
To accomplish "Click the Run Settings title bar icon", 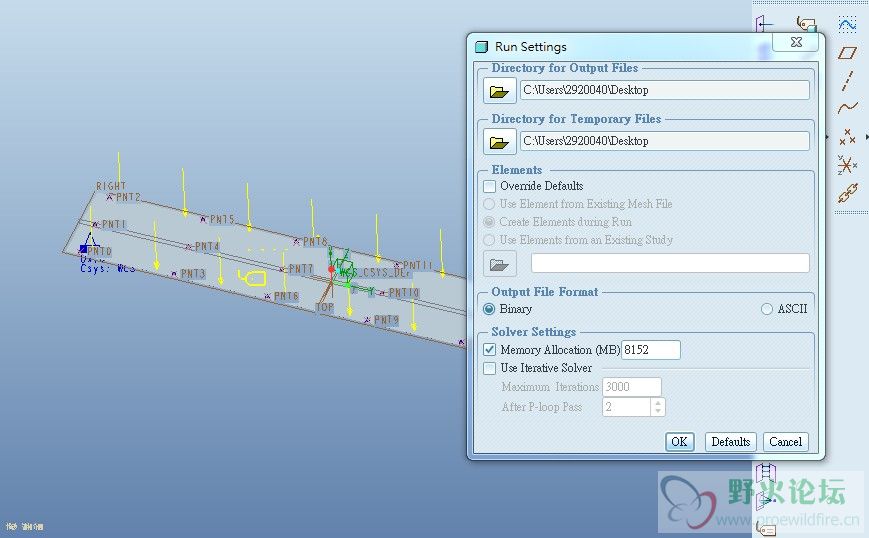I will point(482,47).
